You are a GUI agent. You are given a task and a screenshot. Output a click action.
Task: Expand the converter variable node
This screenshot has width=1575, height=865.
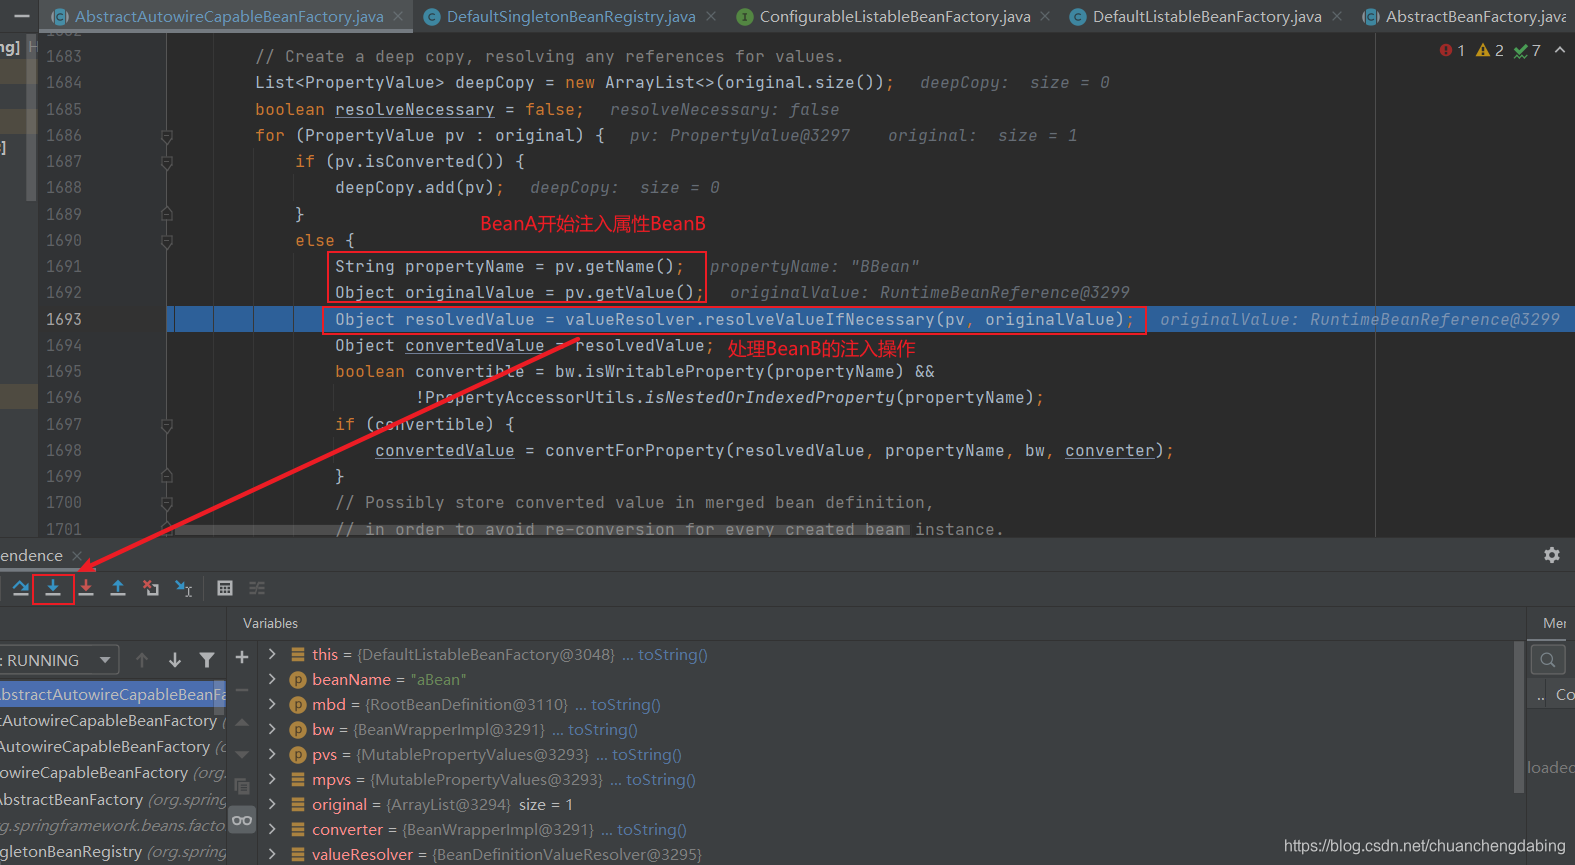point(272,829)
